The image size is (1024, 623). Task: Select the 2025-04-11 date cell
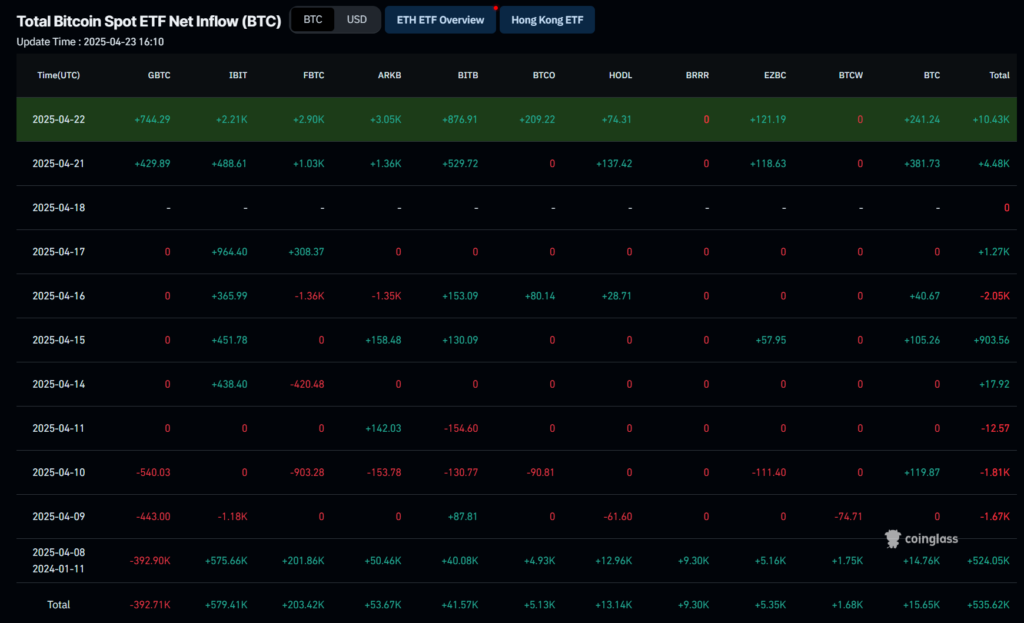pos(59,428)
